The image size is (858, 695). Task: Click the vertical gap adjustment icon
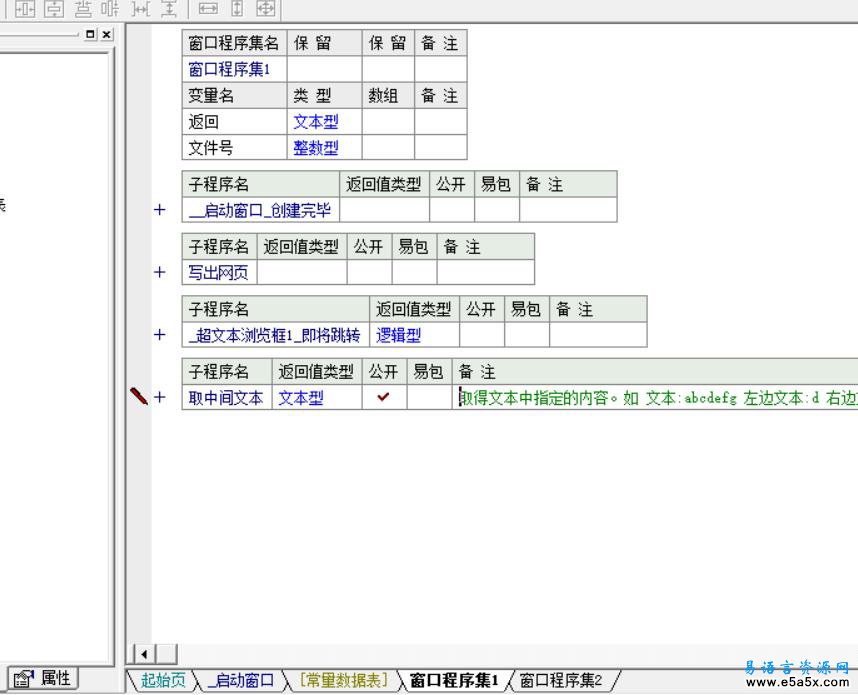point(169,9)
